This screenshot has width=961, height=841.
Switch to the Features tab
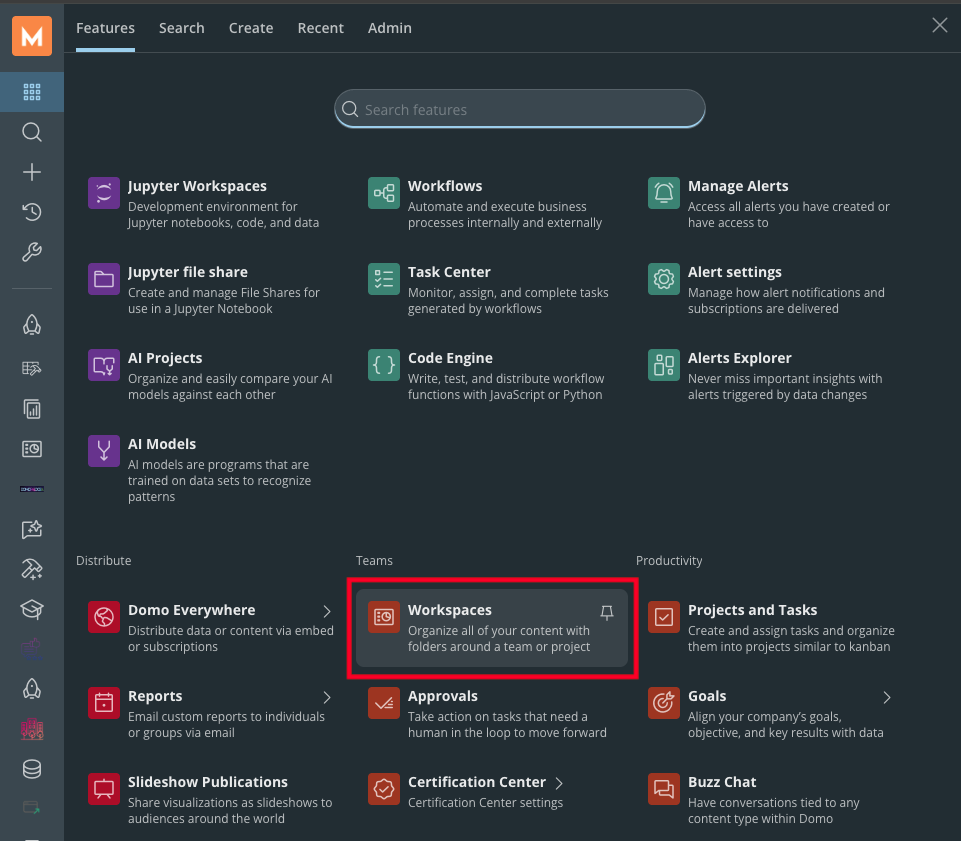105,28
